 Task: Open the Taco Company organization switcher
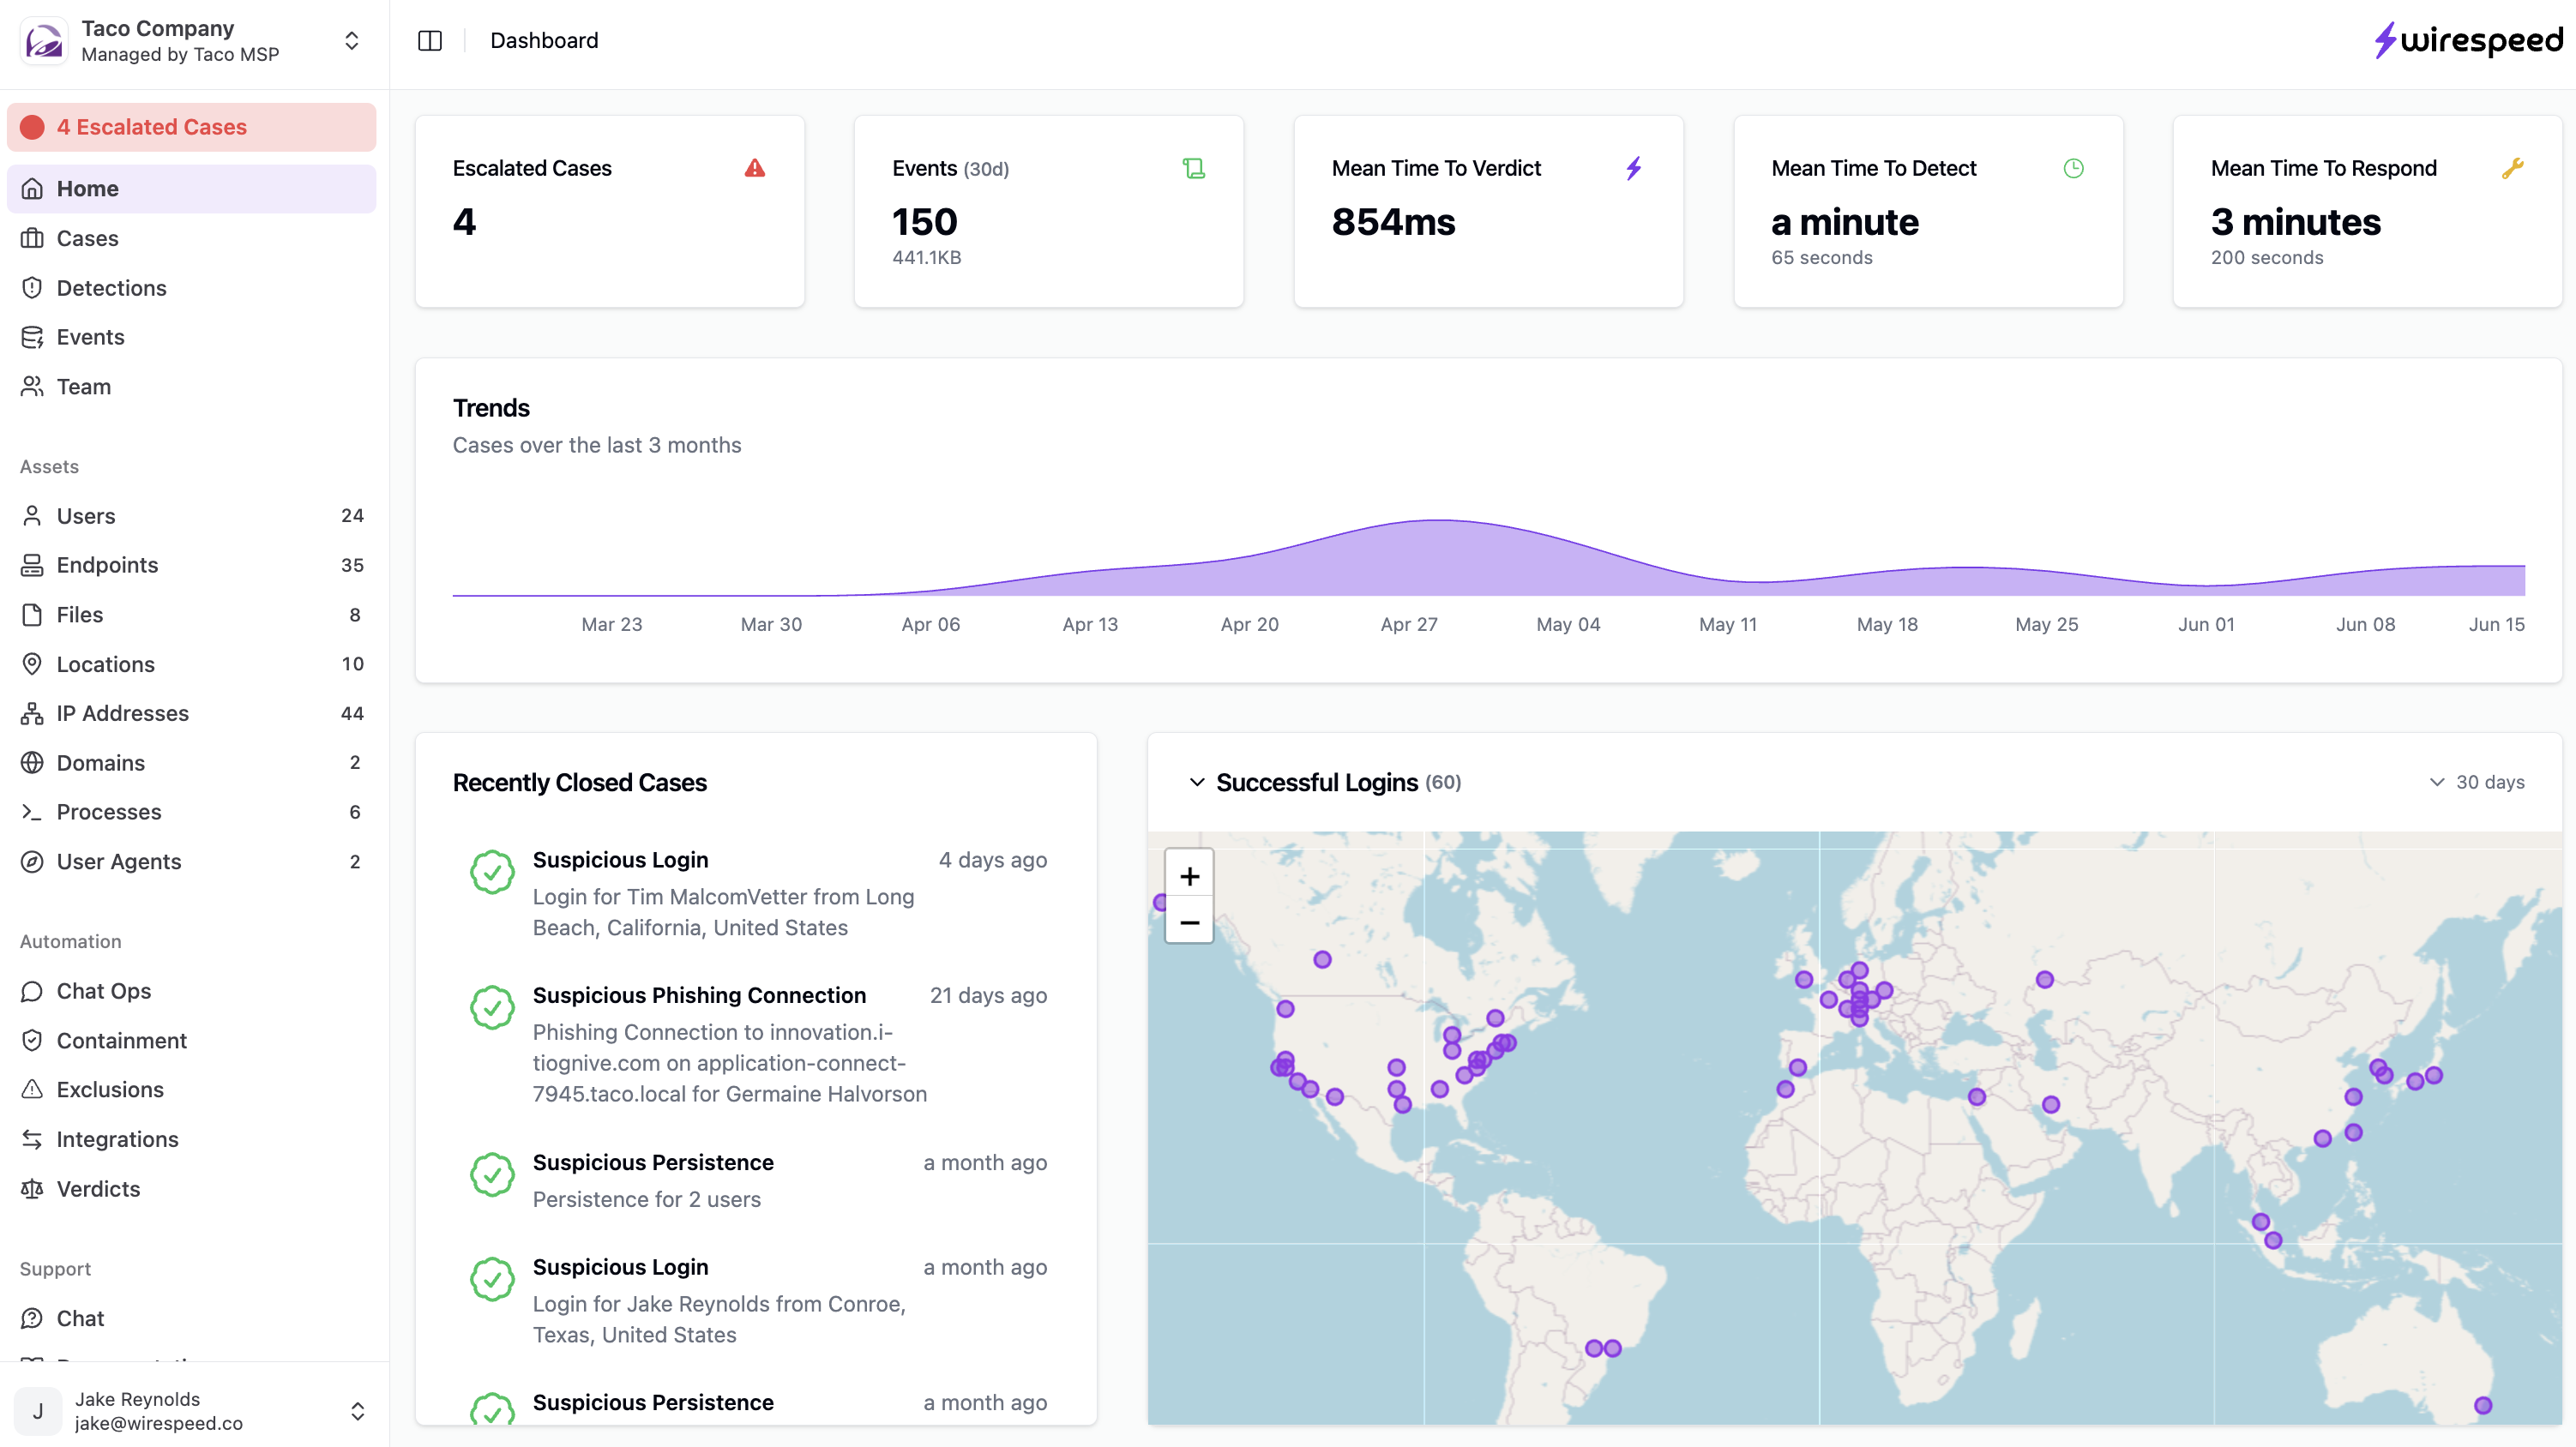tap(351, 41)
